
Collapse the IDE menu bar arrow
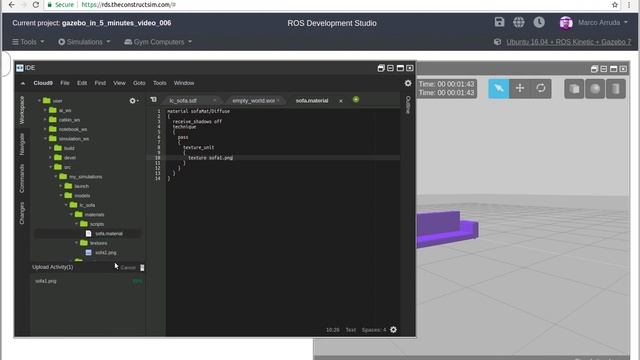[x=23, y=83]
